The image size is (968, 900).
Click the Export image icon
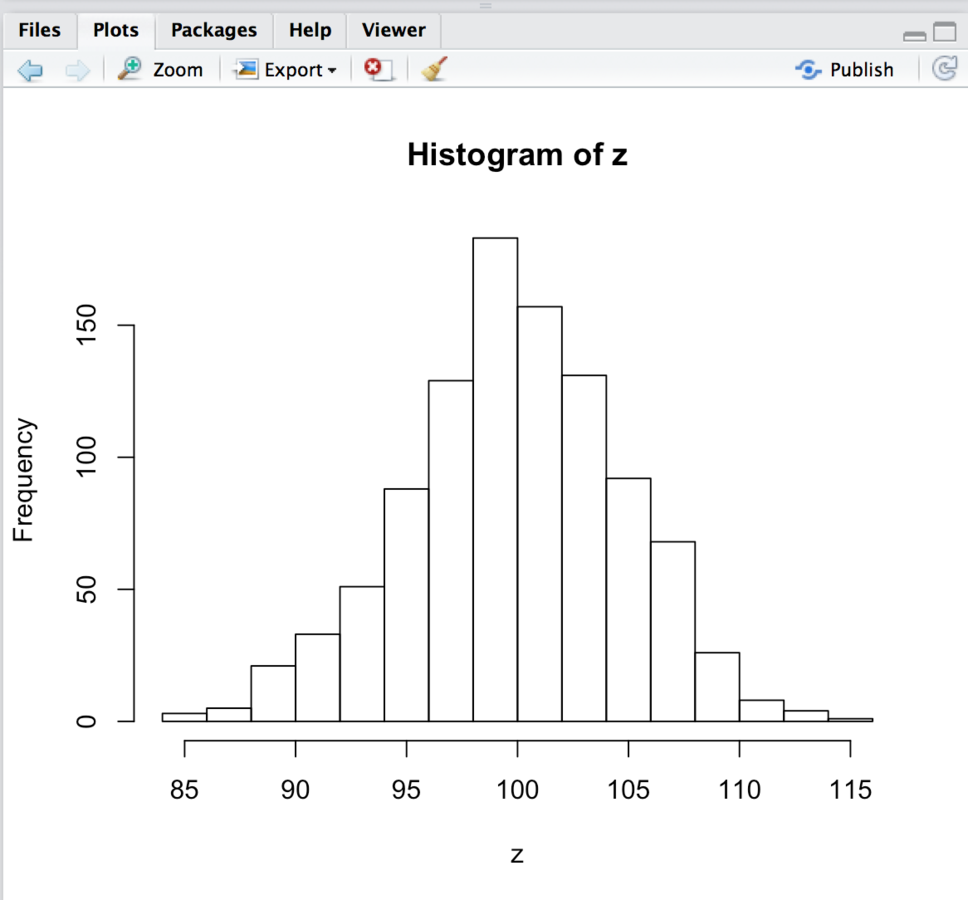click(x=246, y=69)
